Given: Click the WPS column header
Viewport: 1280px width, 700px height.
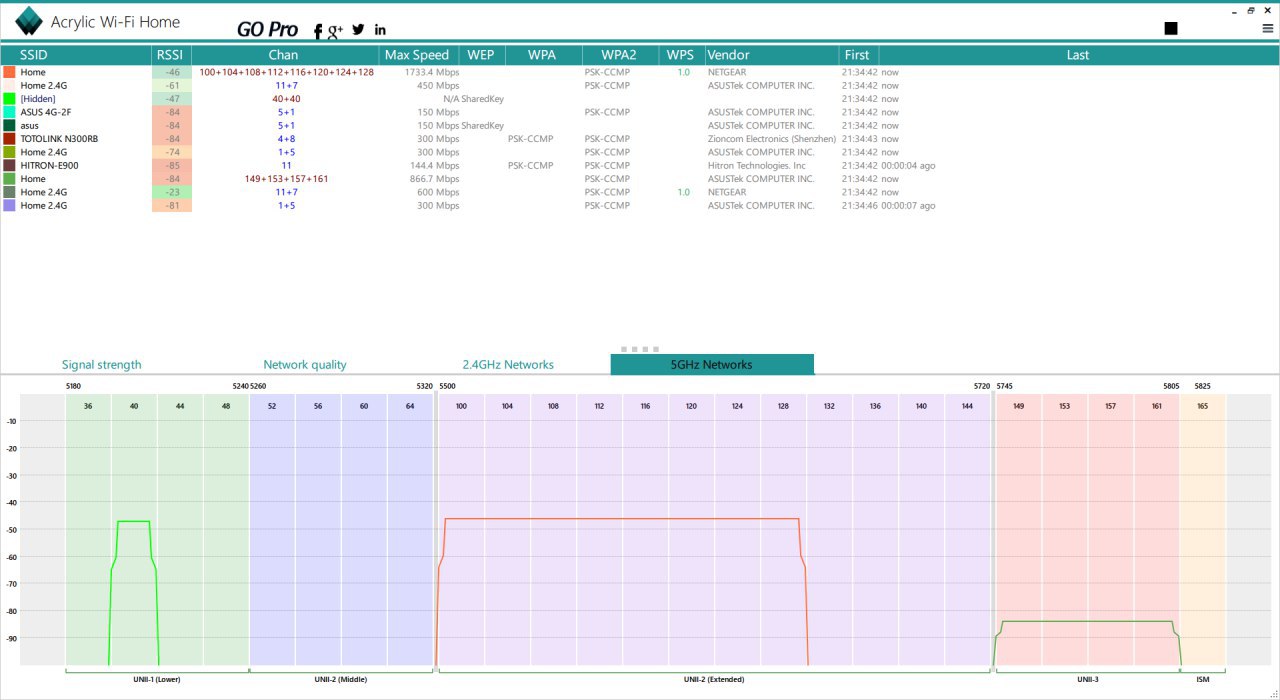Looking at the screenshot, I should [681, 55].
